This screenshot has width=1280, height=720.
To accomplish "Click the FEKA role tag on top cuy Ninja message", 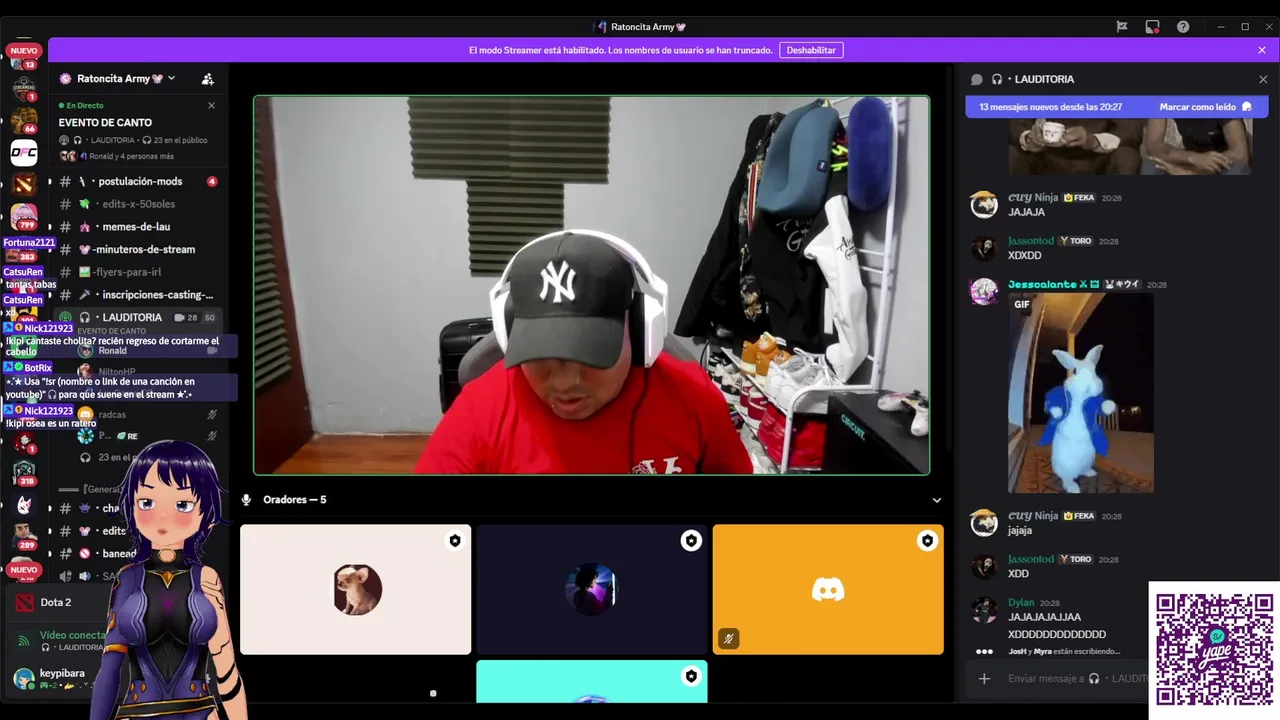I will (1079, 198).
